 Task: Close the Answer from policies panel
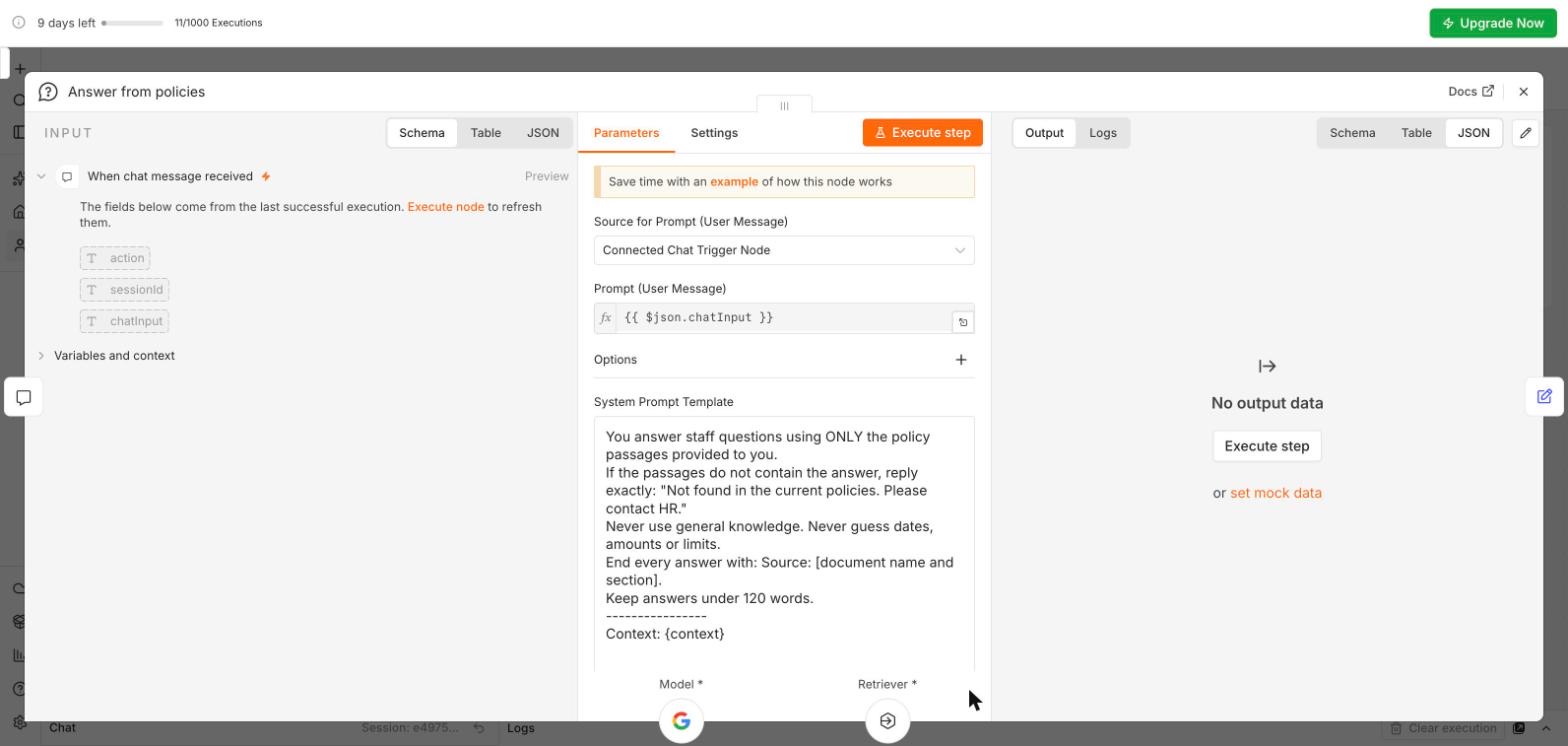(x=1523, y=92)
